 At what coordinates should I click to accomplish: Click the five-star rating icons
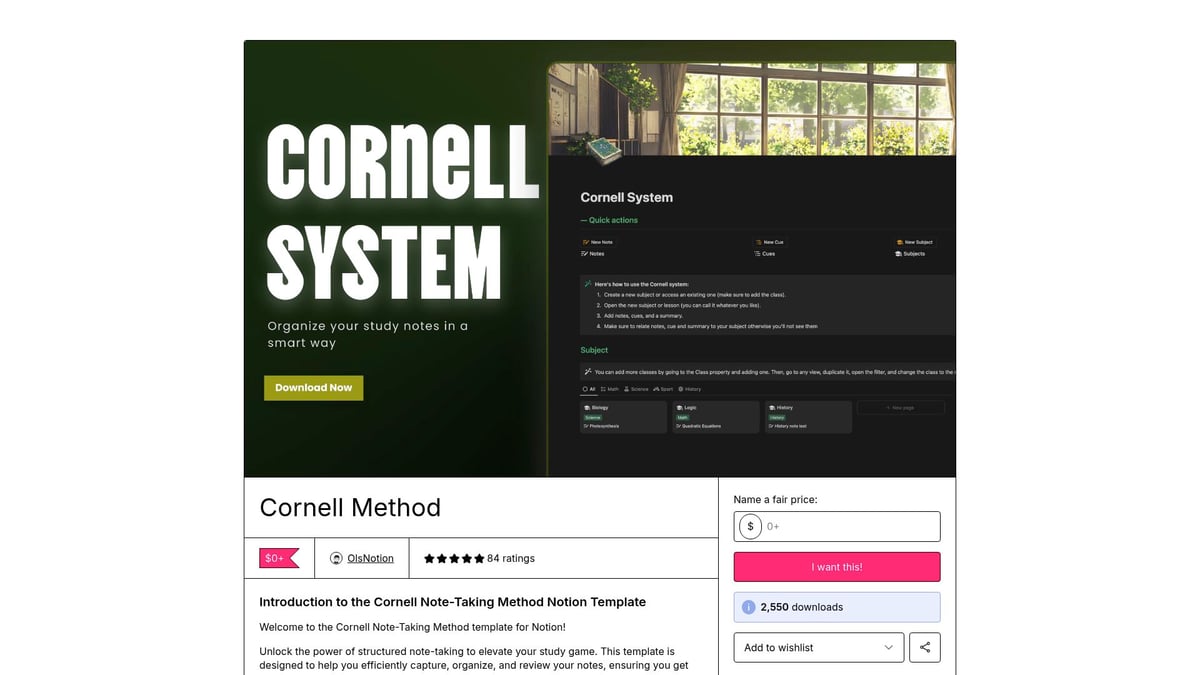(454, 558)
